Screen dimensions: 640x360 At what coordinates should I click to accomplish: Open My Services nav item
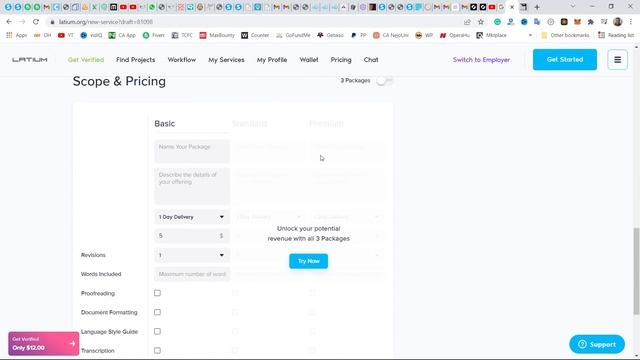(x=226, y=60)
